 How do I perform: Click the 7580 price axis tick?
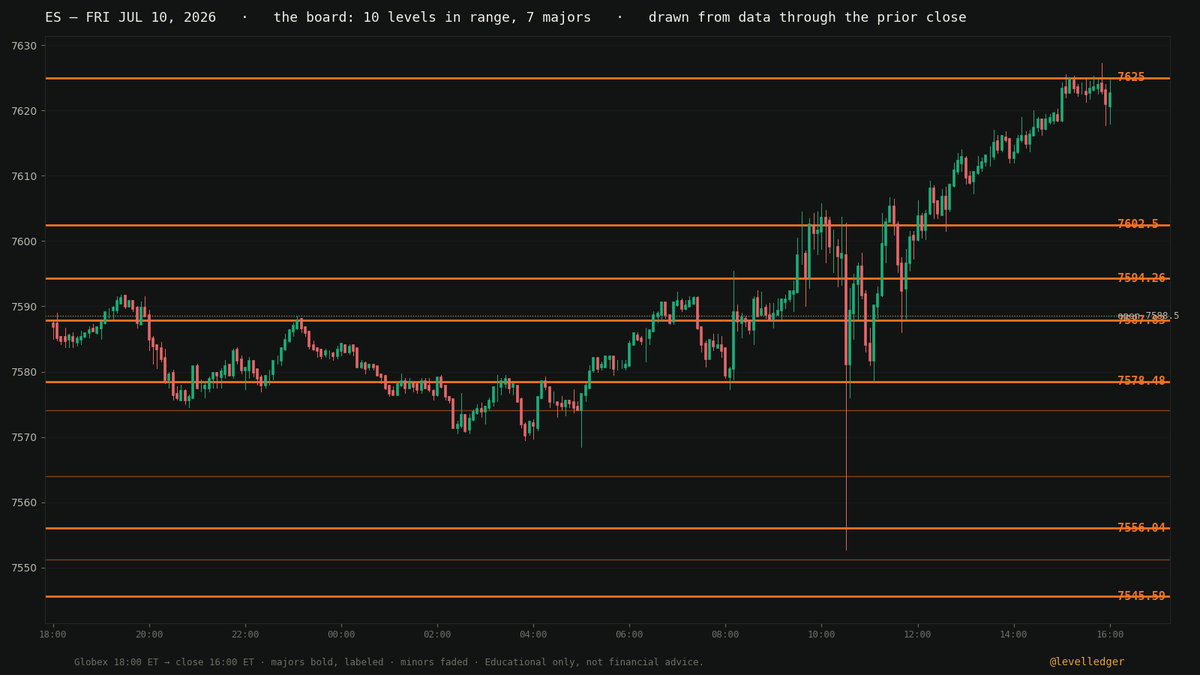point(23,372)
